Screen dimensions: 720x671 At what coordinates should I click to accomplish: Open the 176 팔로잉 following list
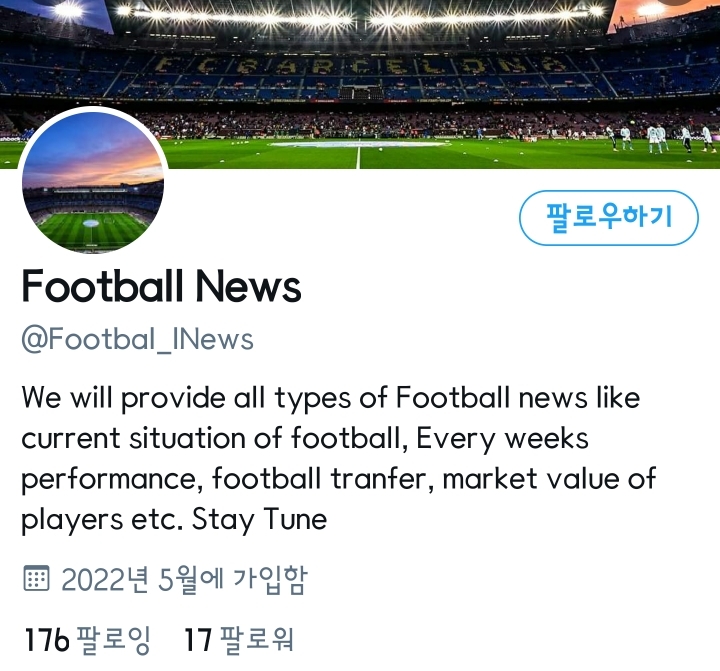tap(87, 639)
